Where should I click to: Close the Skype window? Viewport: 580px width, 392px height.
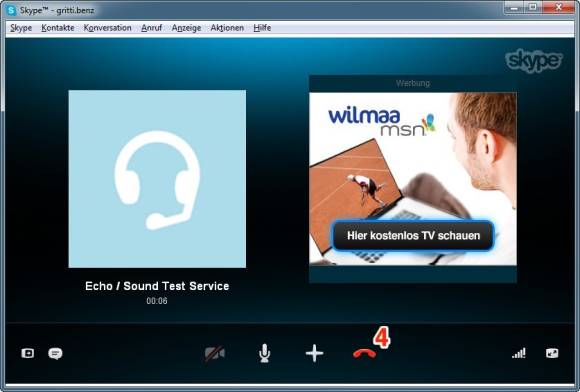point(558,7)
